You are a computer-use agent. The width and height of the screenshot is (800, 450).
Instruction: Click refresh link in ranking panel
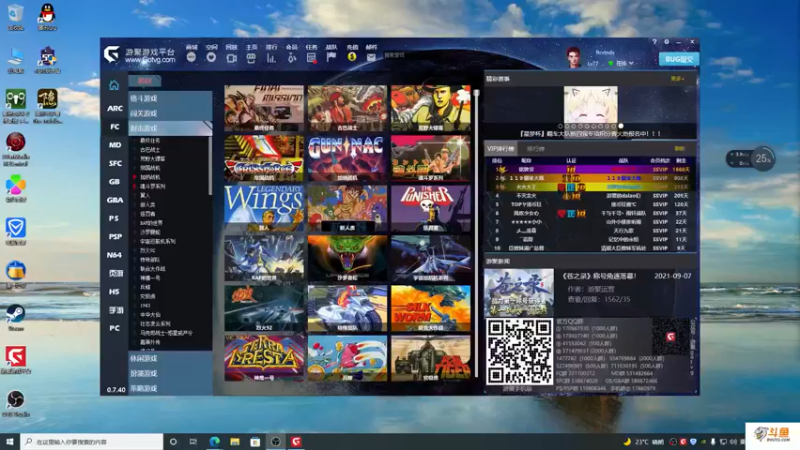point(679,149)
